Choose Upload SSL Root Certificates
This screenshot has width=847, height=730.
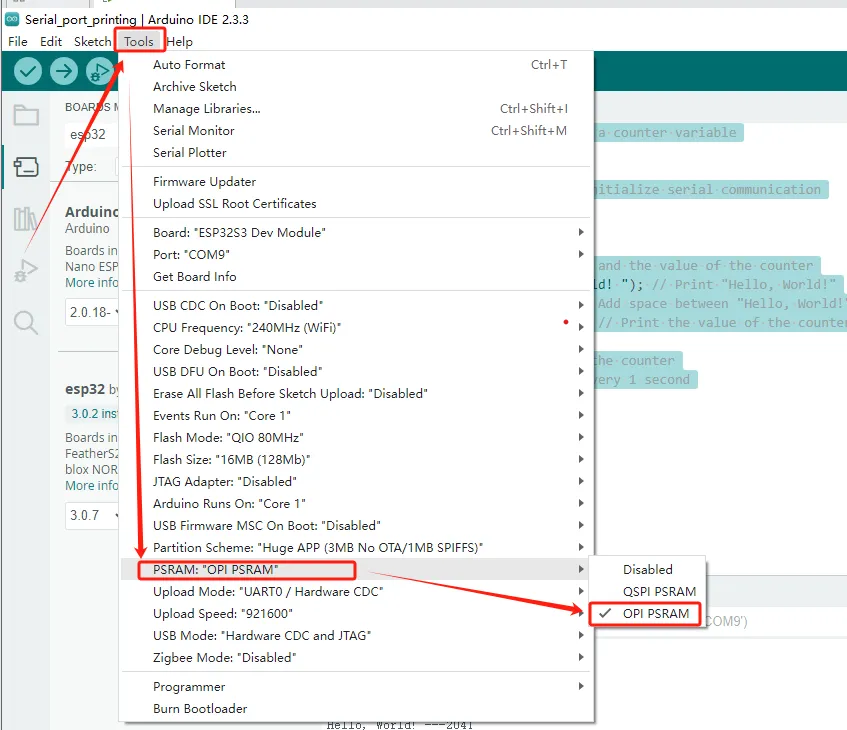click(357, 204)
